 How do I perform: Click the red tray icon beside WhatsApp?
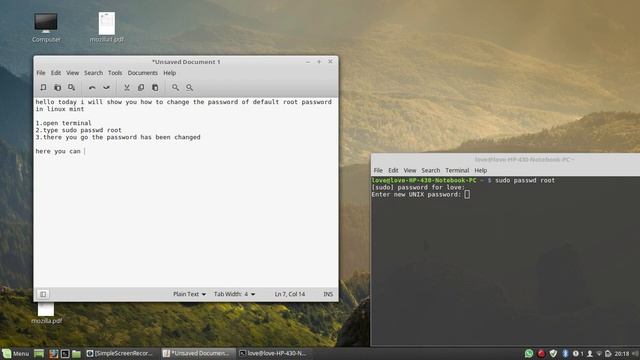541,353
